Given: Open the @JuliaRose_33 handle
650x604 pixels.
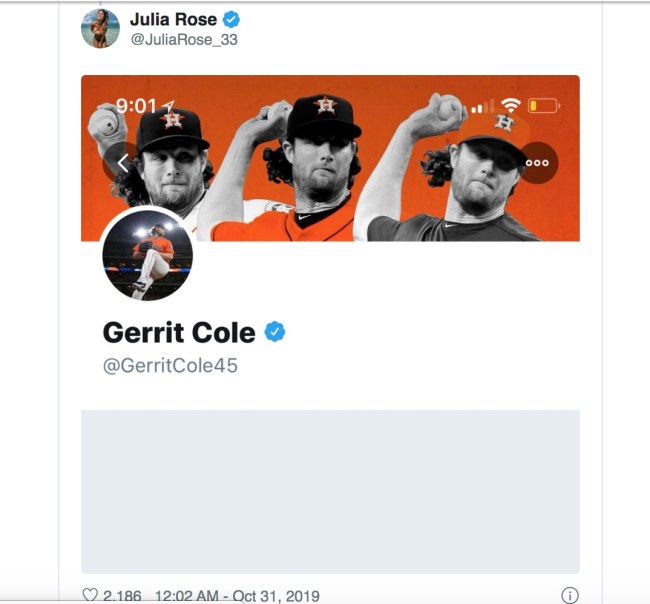Looking at the screenshot, I should tap(183, 40).
